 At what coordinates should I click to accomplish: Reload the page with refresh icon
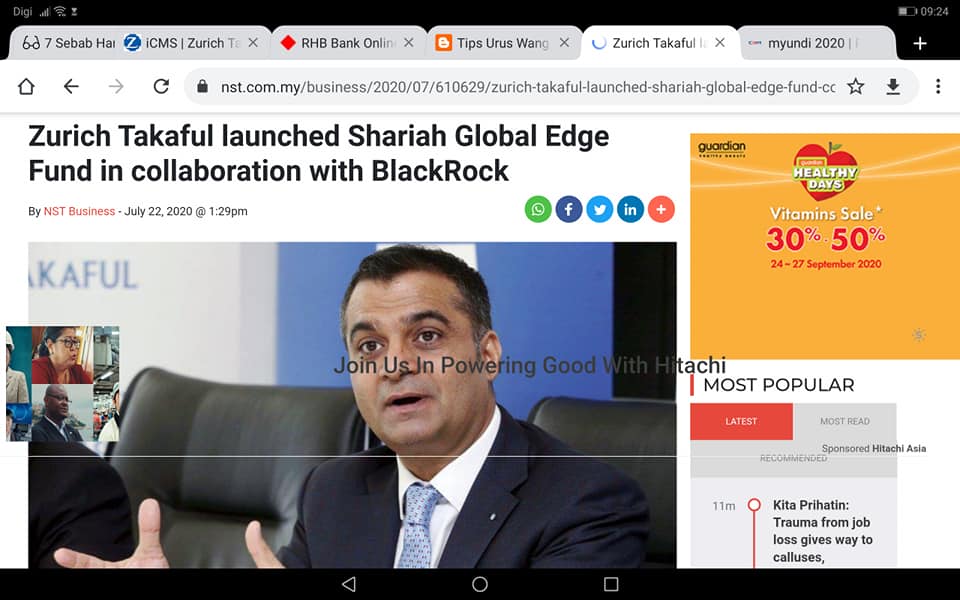(x=161, y=86)
